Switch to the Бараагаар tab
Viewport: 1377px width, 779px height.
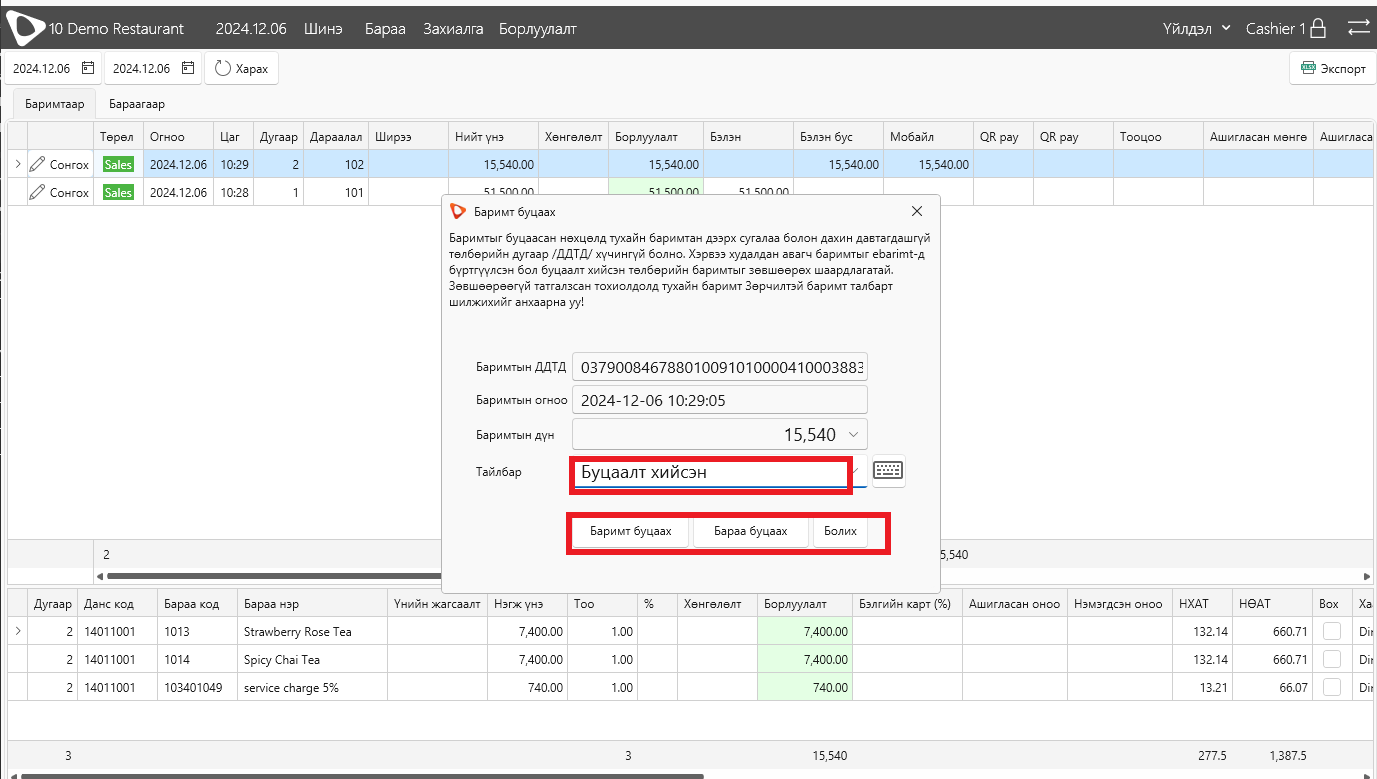(137, 104)
